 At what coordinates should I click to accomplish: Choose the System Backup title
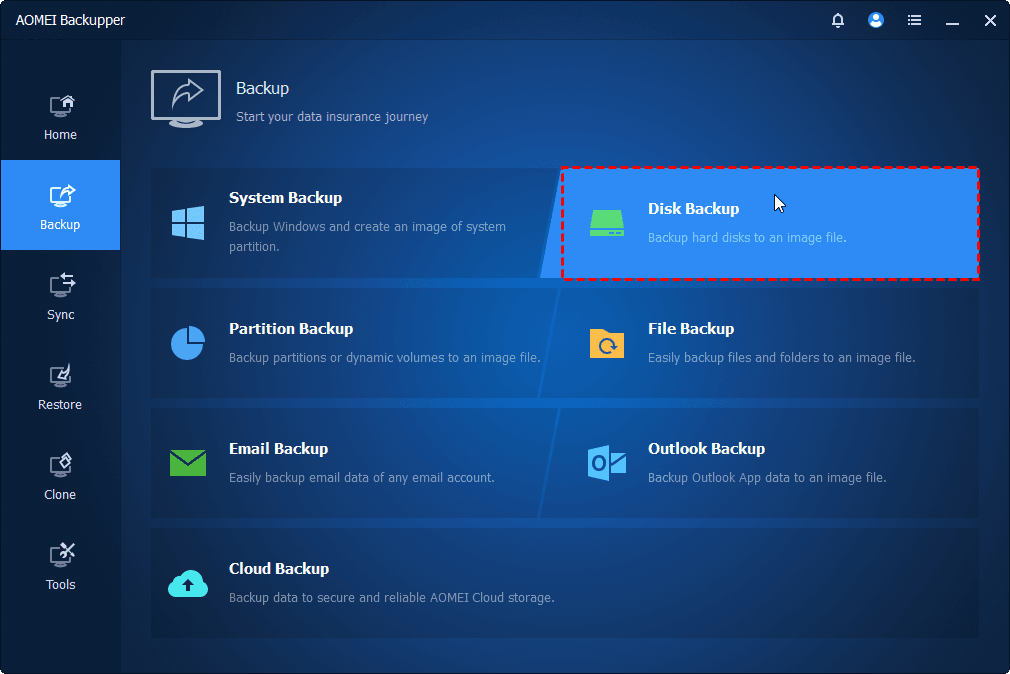click(x=285, y=198)
